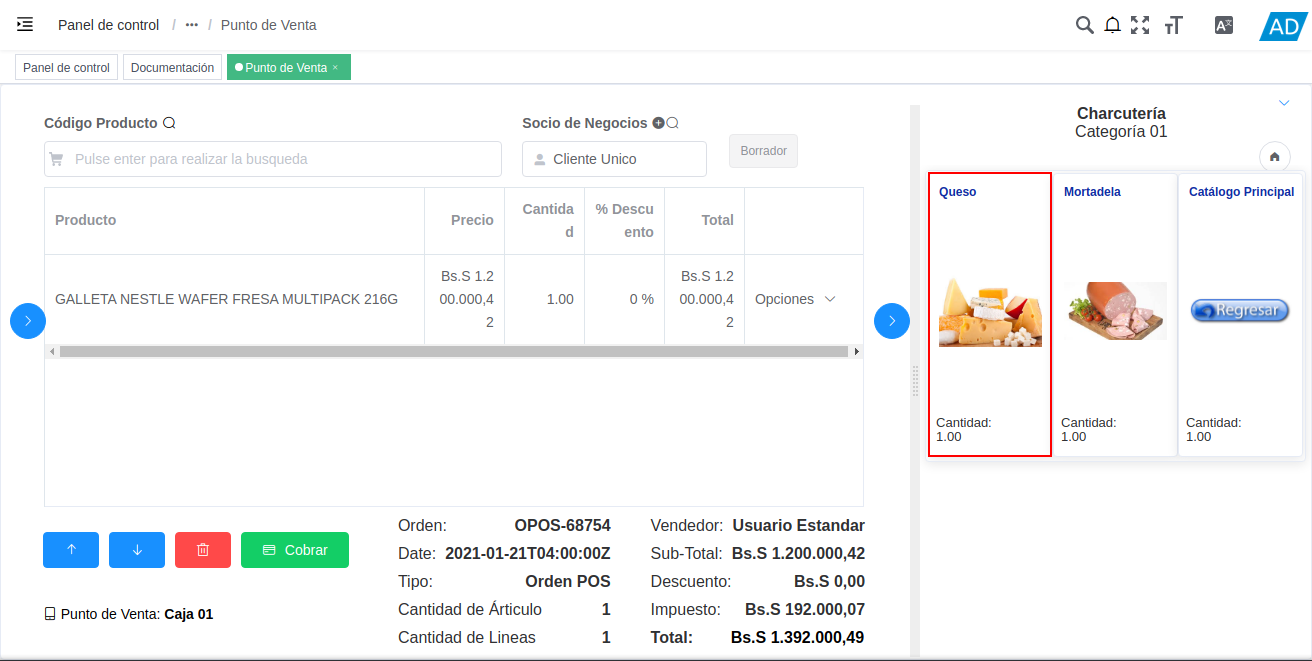Click the Borrador button

(763, 151)
